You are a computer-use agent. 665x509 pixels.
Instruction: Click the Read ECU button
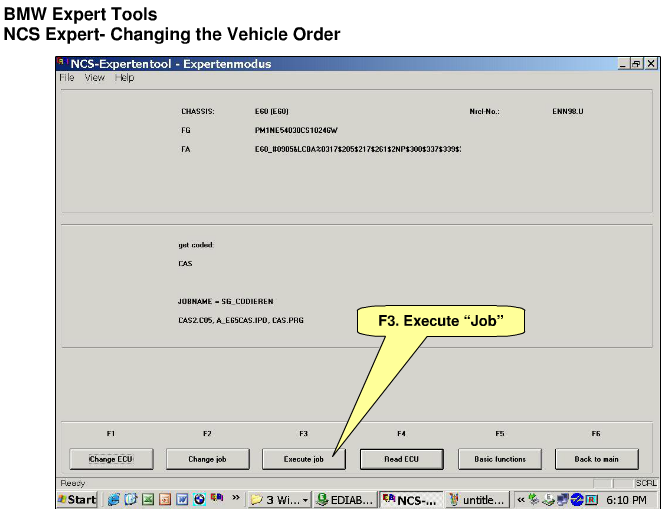(402, 459)
